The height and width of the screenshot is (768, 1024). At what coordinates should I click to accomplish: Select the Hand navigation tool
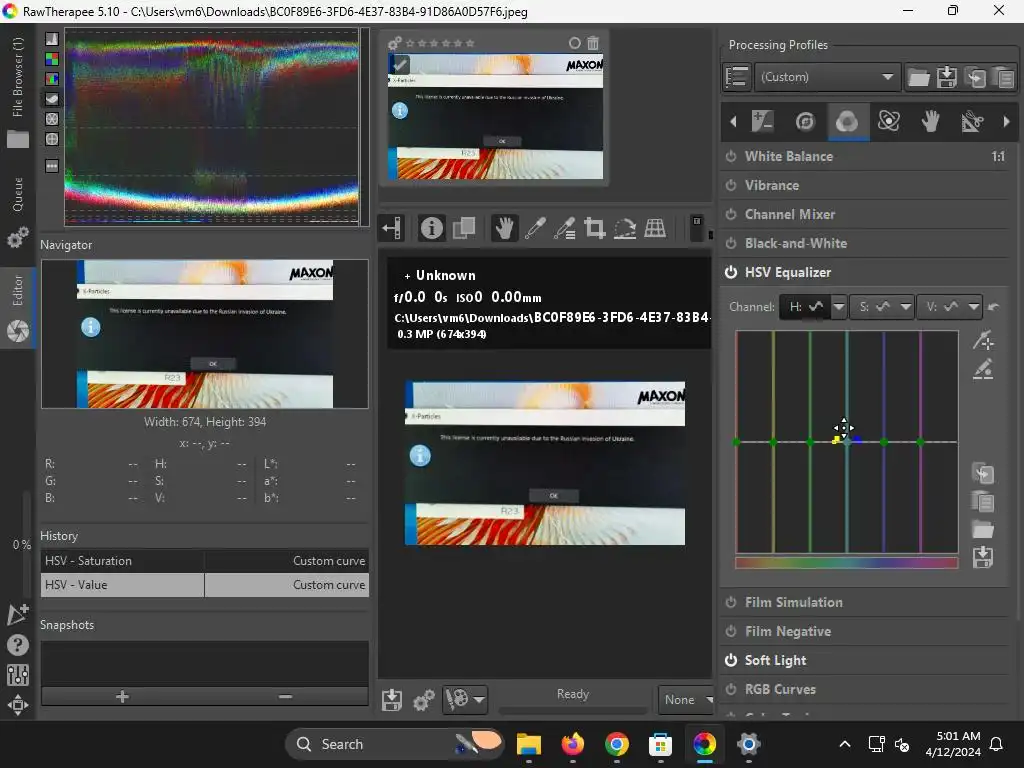(x=504, y=228)
